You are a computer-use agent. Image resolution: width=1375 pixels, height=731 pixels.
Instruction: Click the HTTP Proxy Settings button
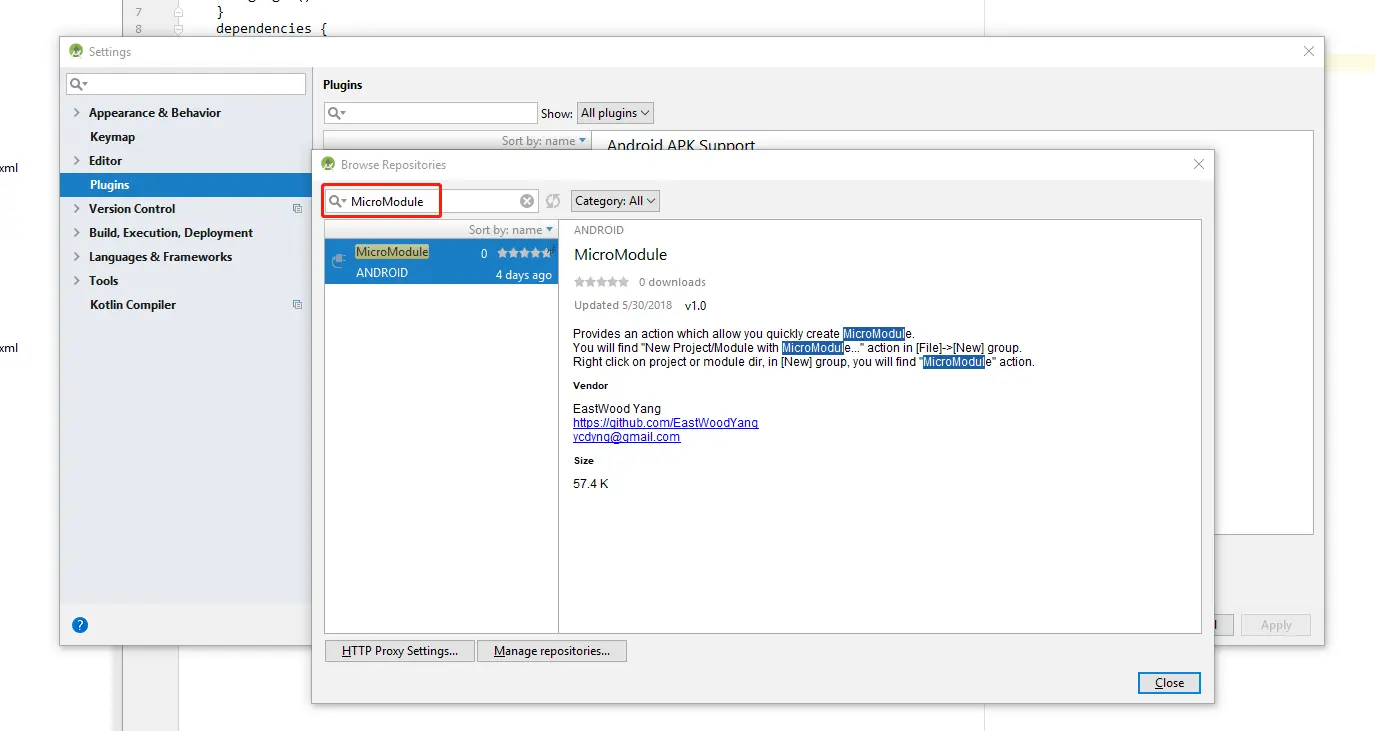point(400,651)
